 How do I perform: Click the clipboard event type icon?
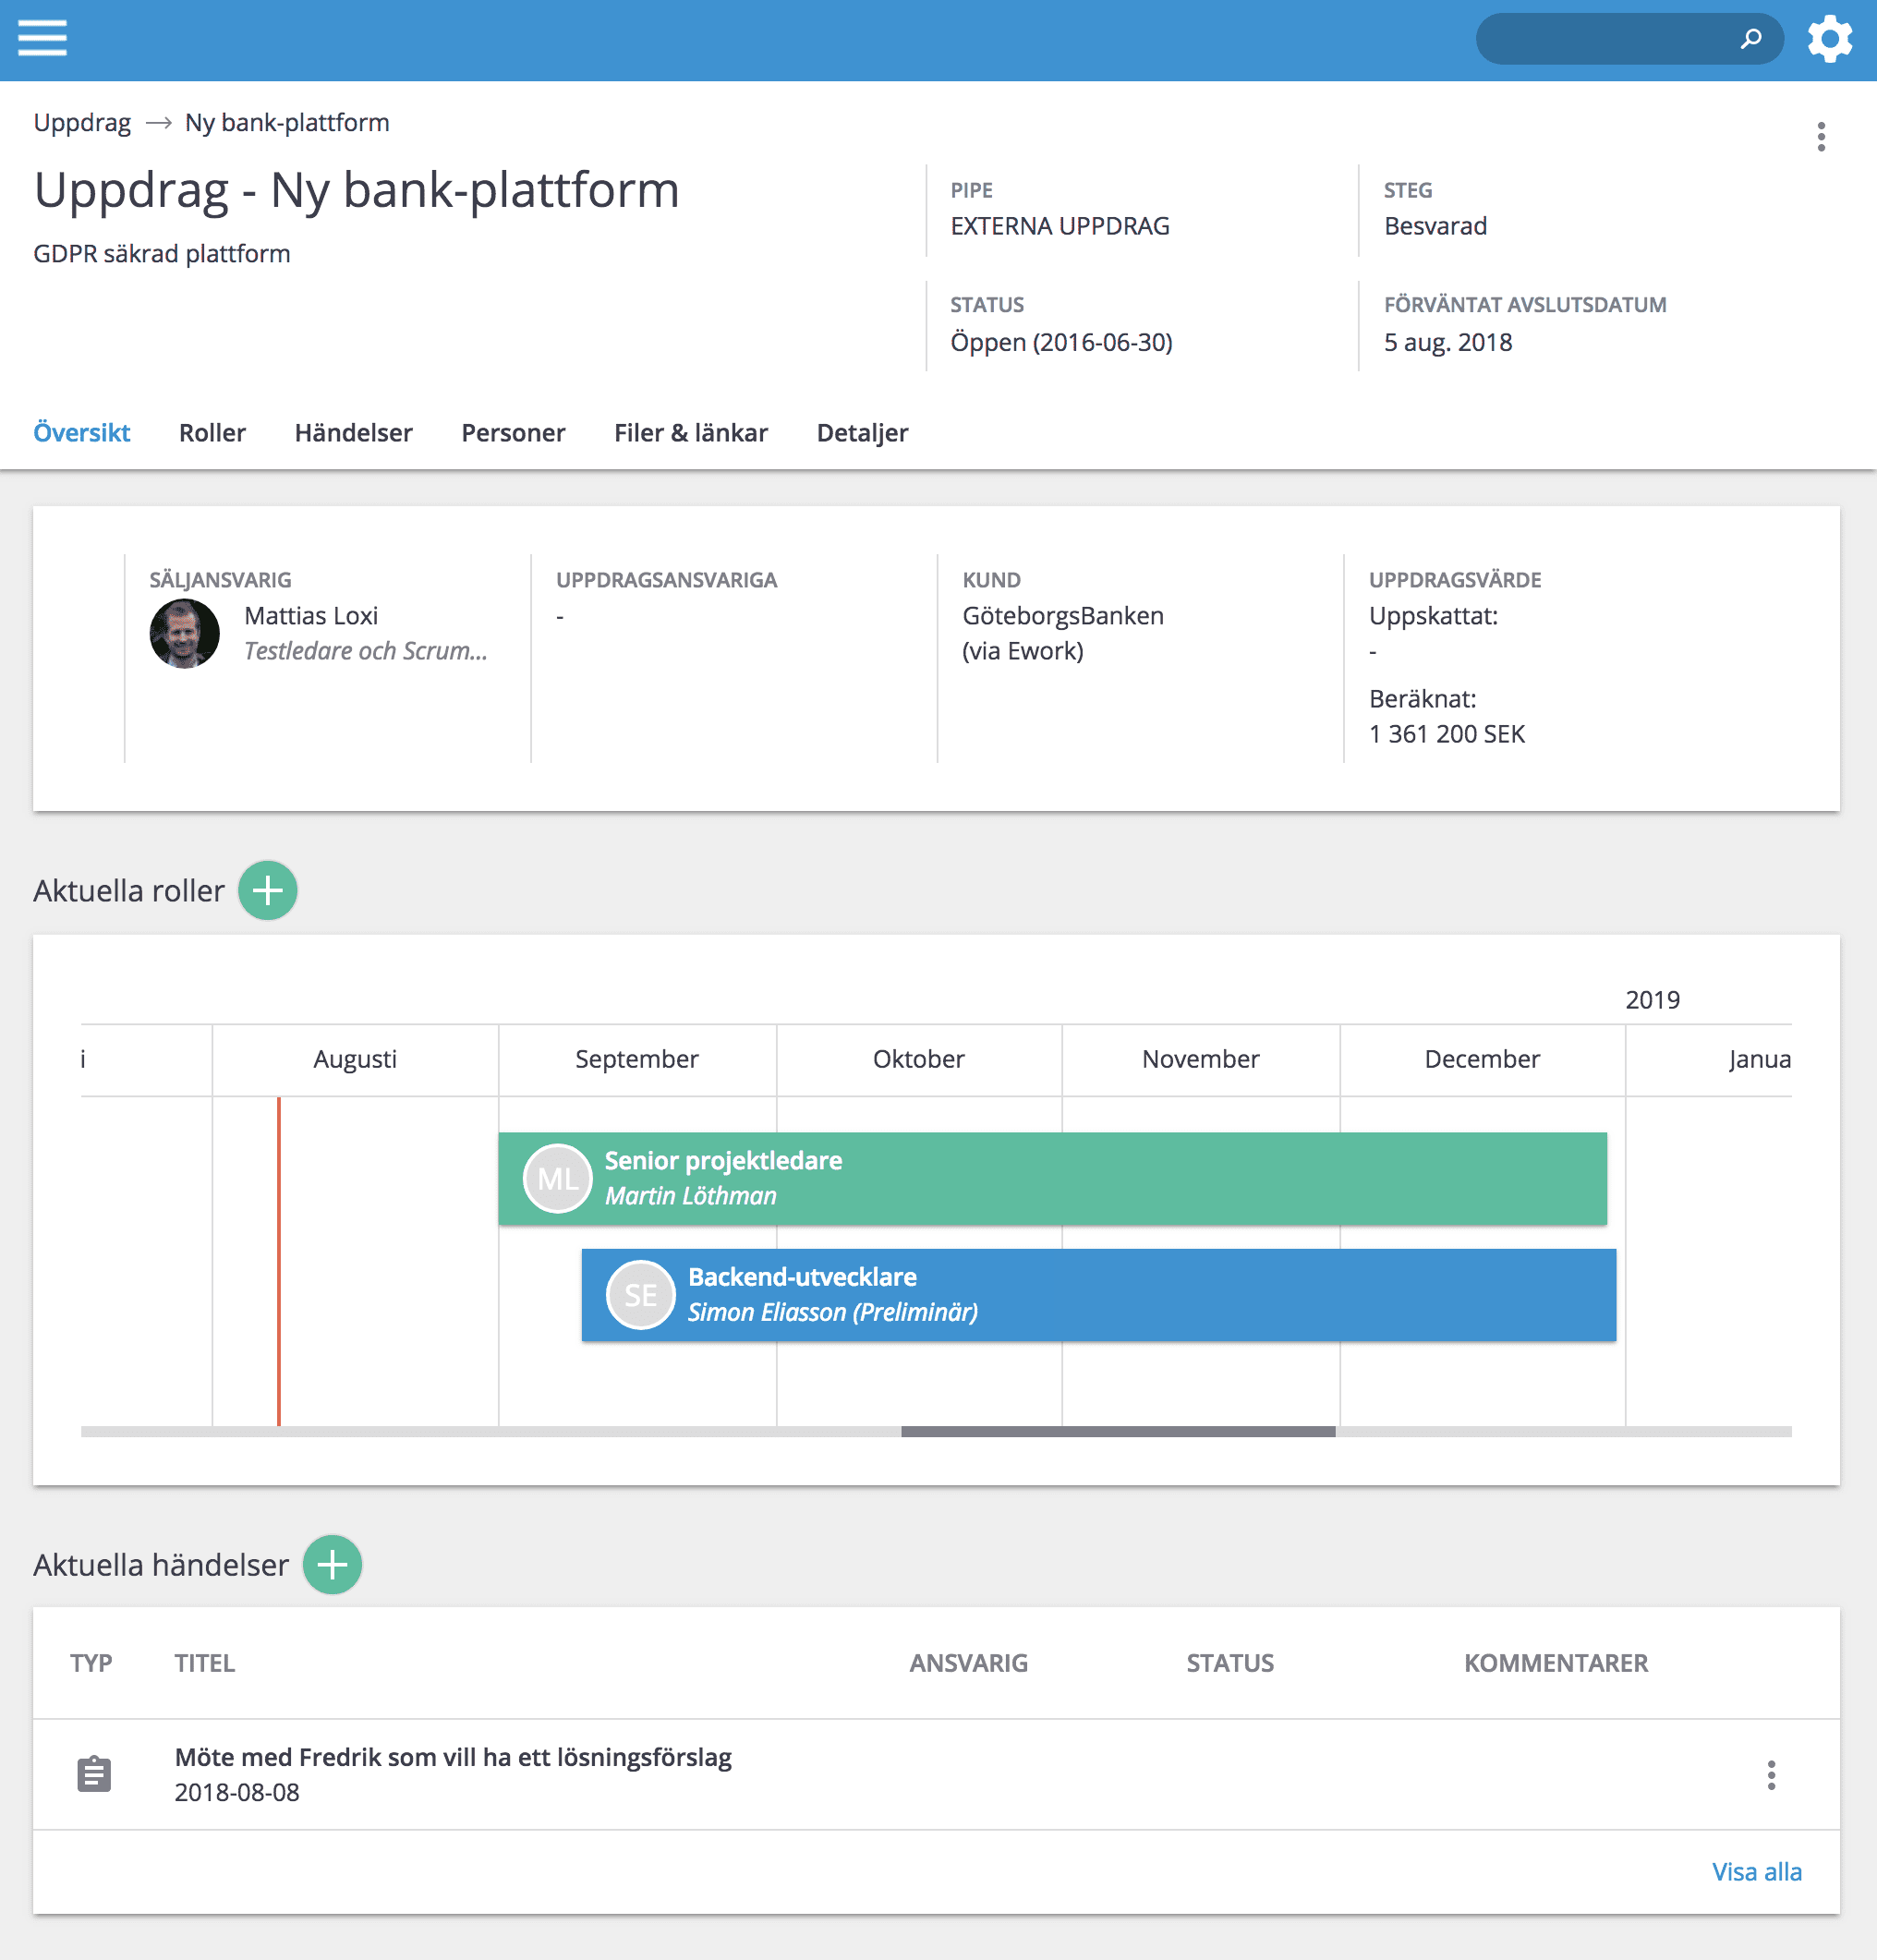pyautogui.click(x=94, y=1774)
